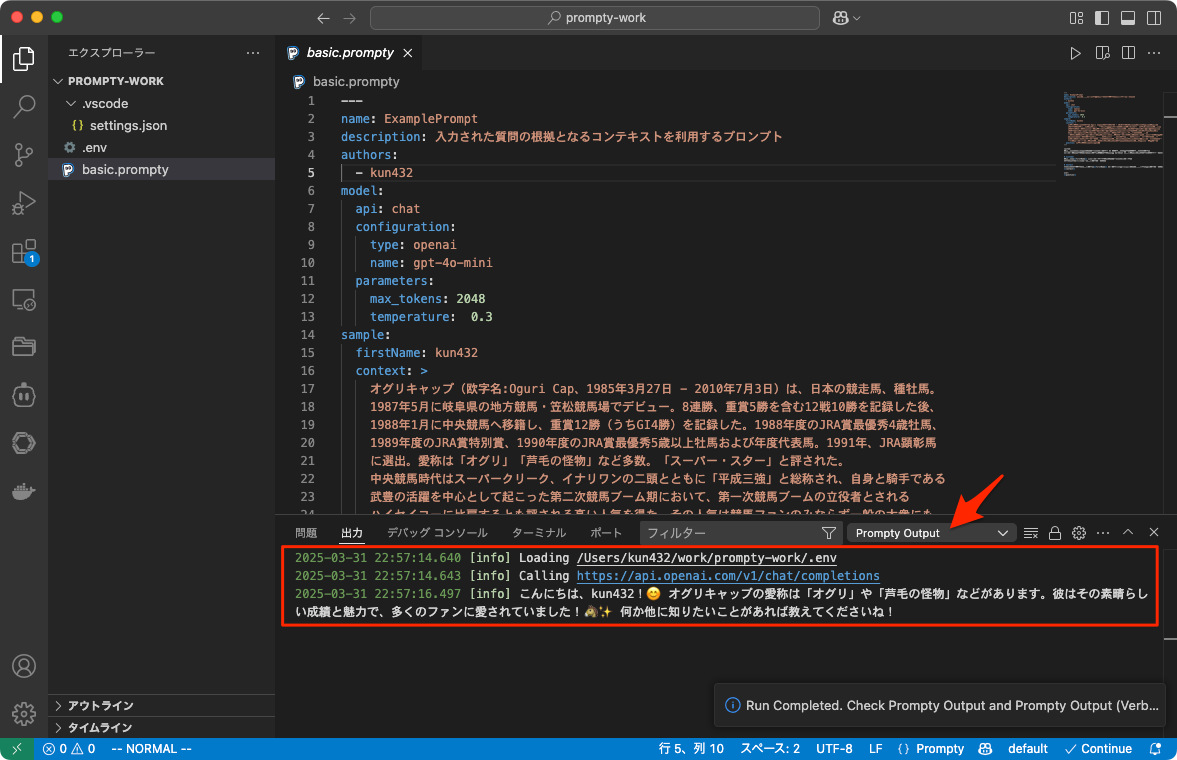The height and width of the screenshot is (760, 1177).
Task: Split the editor to the right
Action: click(1127, 53)
